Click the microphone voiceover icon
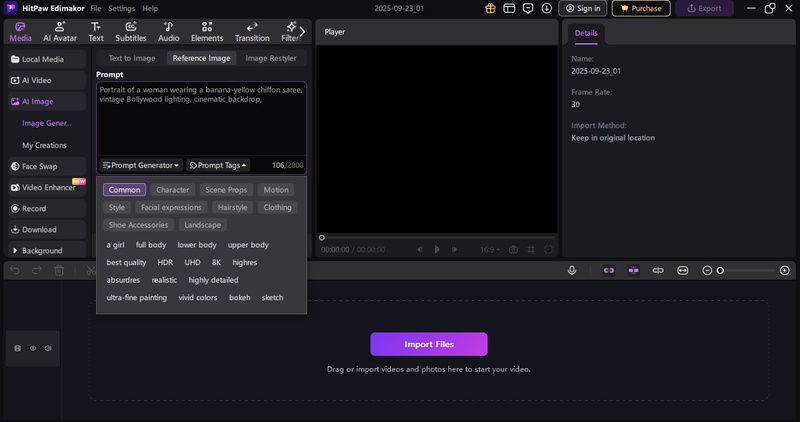The image size is (800, 422). [572, 270]
